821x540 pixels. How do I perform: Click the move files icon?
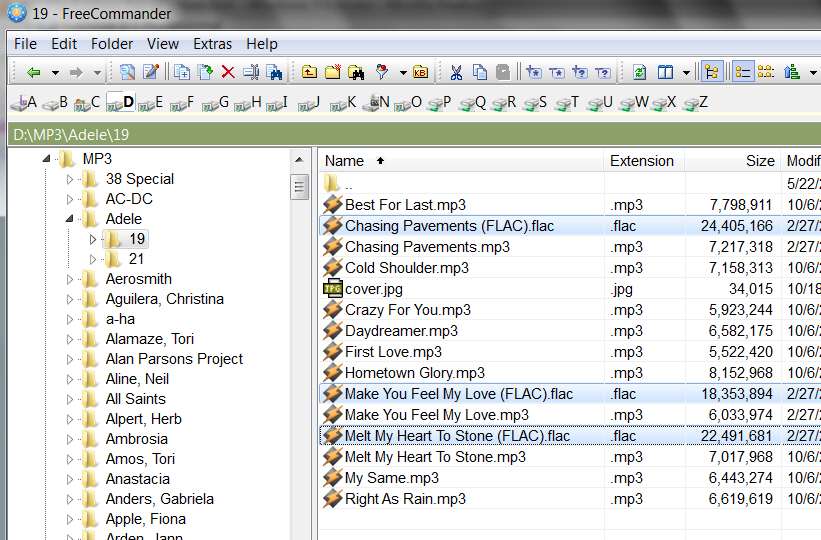(205, 72)
